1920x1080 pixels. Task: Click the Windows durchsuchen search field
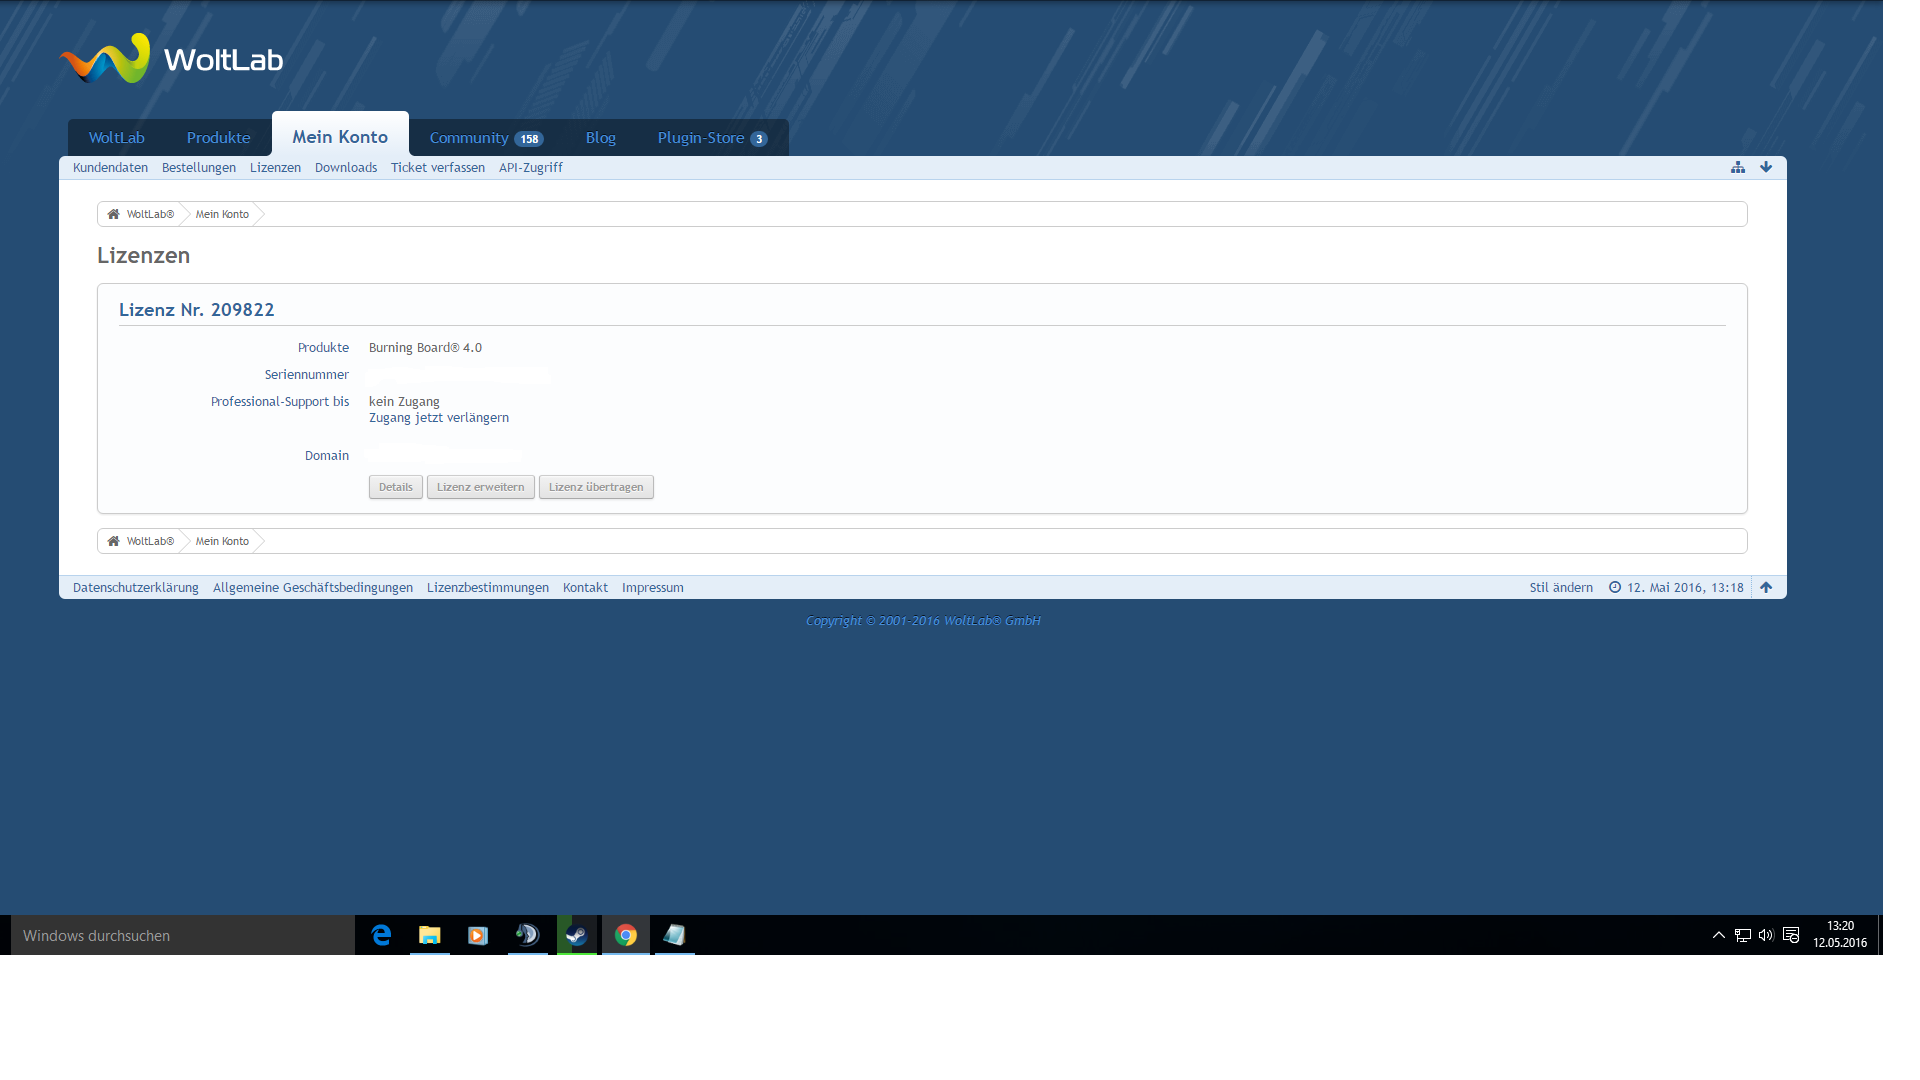(183, 935)
